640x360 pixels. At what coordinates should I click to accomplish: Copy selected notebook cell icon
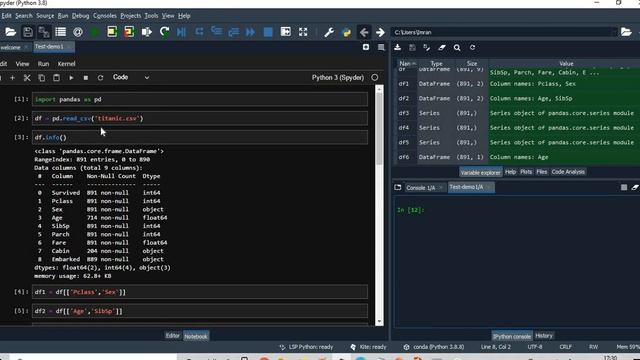42,78
